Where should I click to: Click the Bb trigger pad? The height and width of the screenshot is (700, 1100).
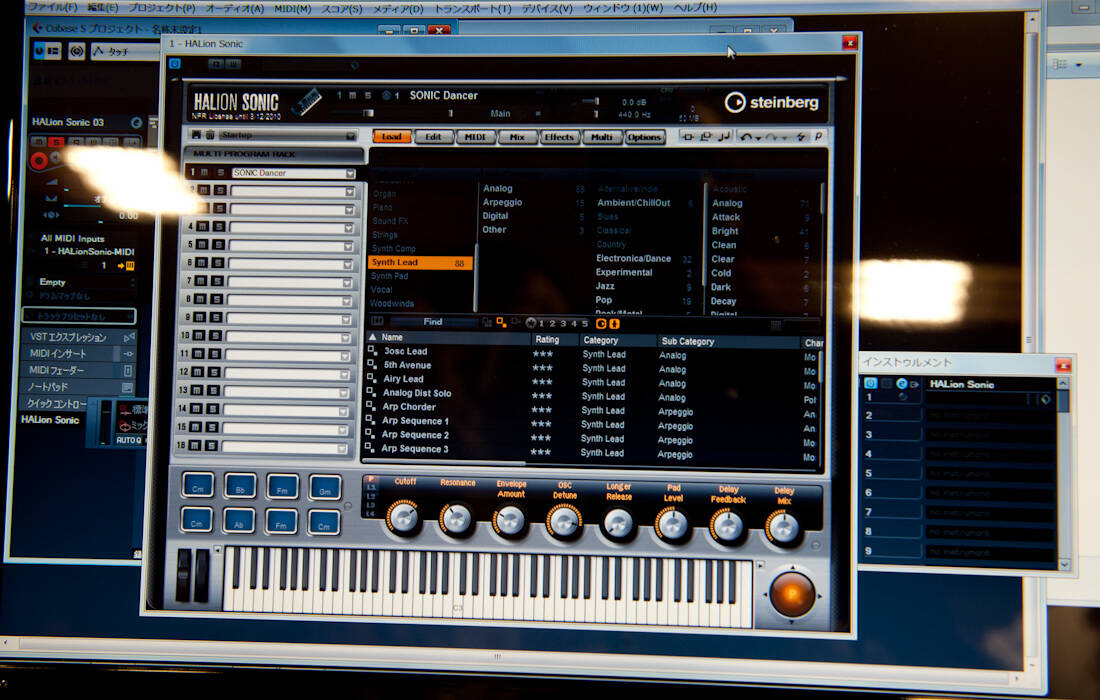click(240, 486)
